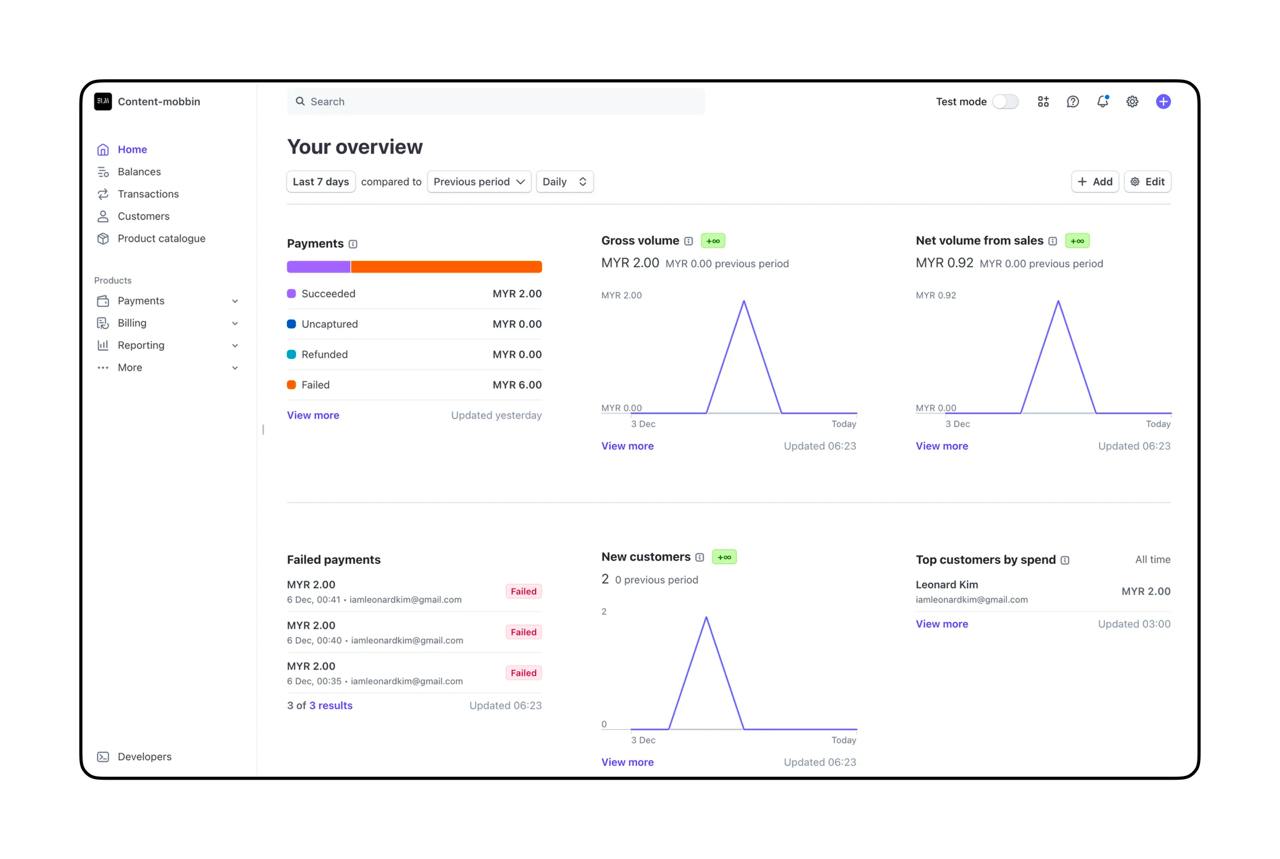Click the Reporting bar chart icon
Image resolution: width=1280 pixels, height=859 pixels.
103,345
